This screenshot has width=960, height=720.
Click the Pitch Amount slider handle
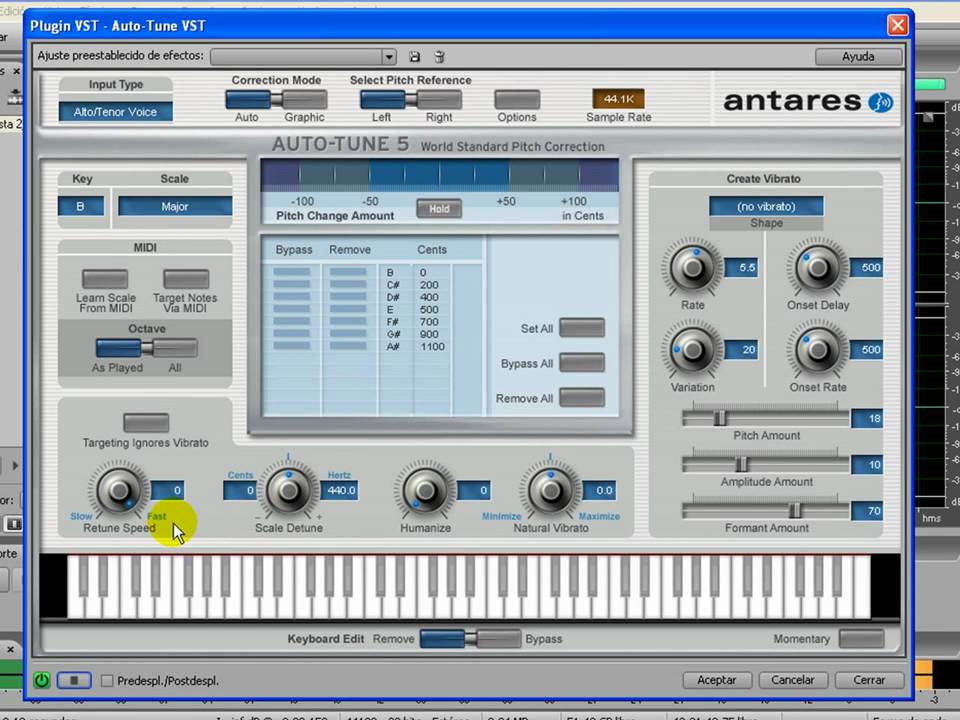point(720,418)
